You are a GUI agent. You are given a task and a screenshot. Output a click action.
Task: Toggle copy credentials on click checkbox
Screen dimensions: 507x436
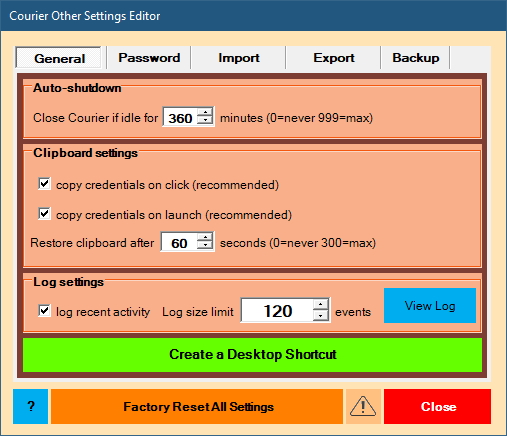pyautogui.click(x=45, y=184)
